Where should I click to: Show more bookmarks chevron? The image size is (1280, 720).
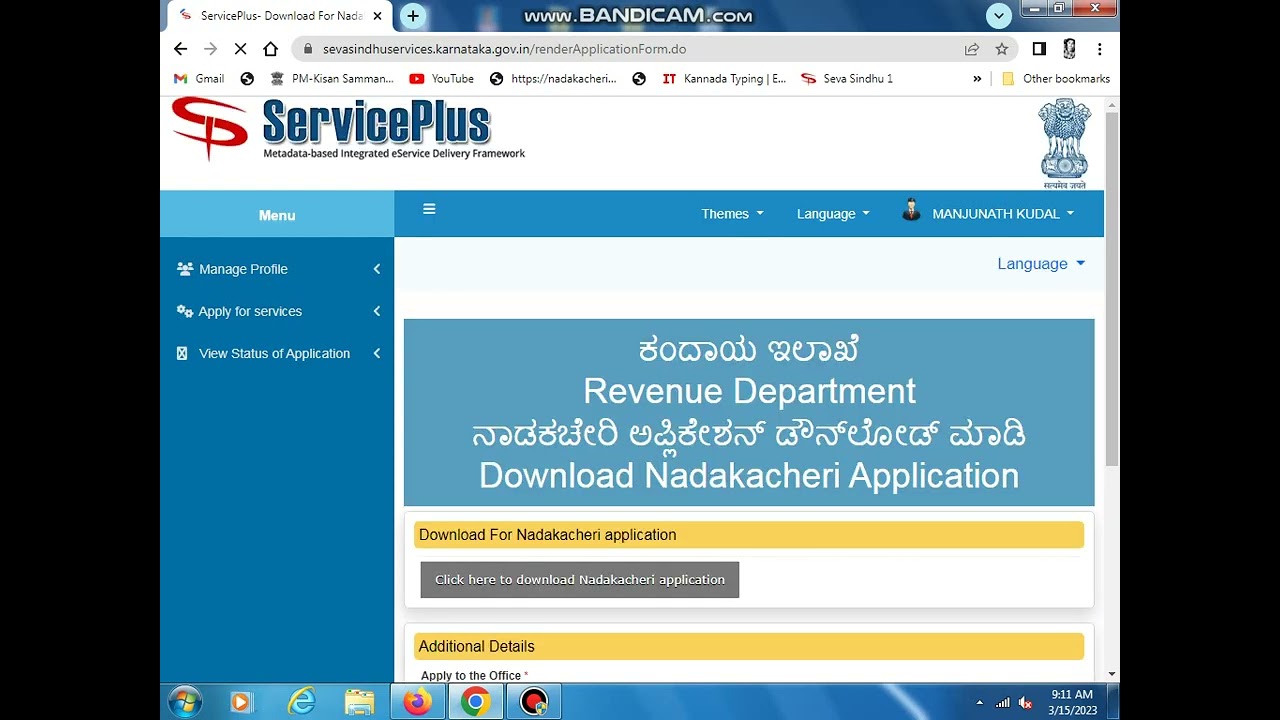point(977,79)
